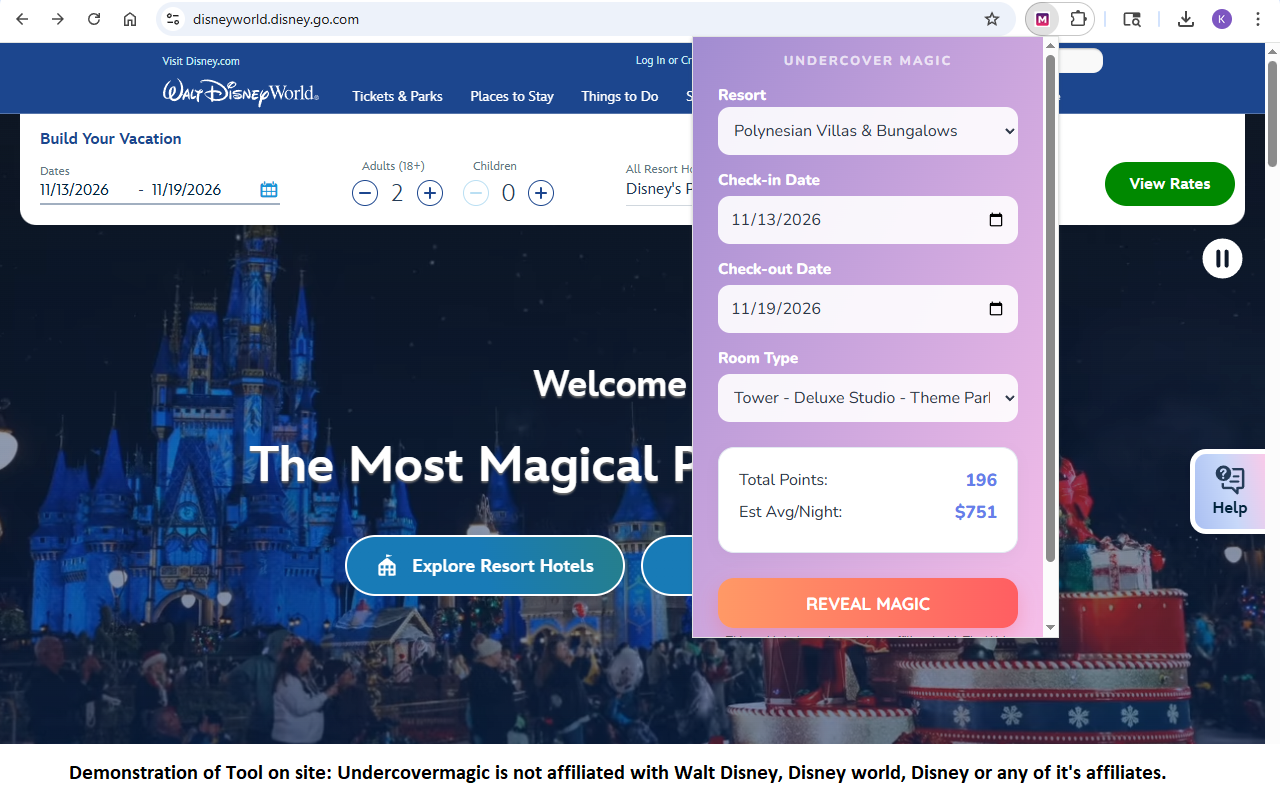
Task: Click the browser Home icon
Action: tap(129, 18)
